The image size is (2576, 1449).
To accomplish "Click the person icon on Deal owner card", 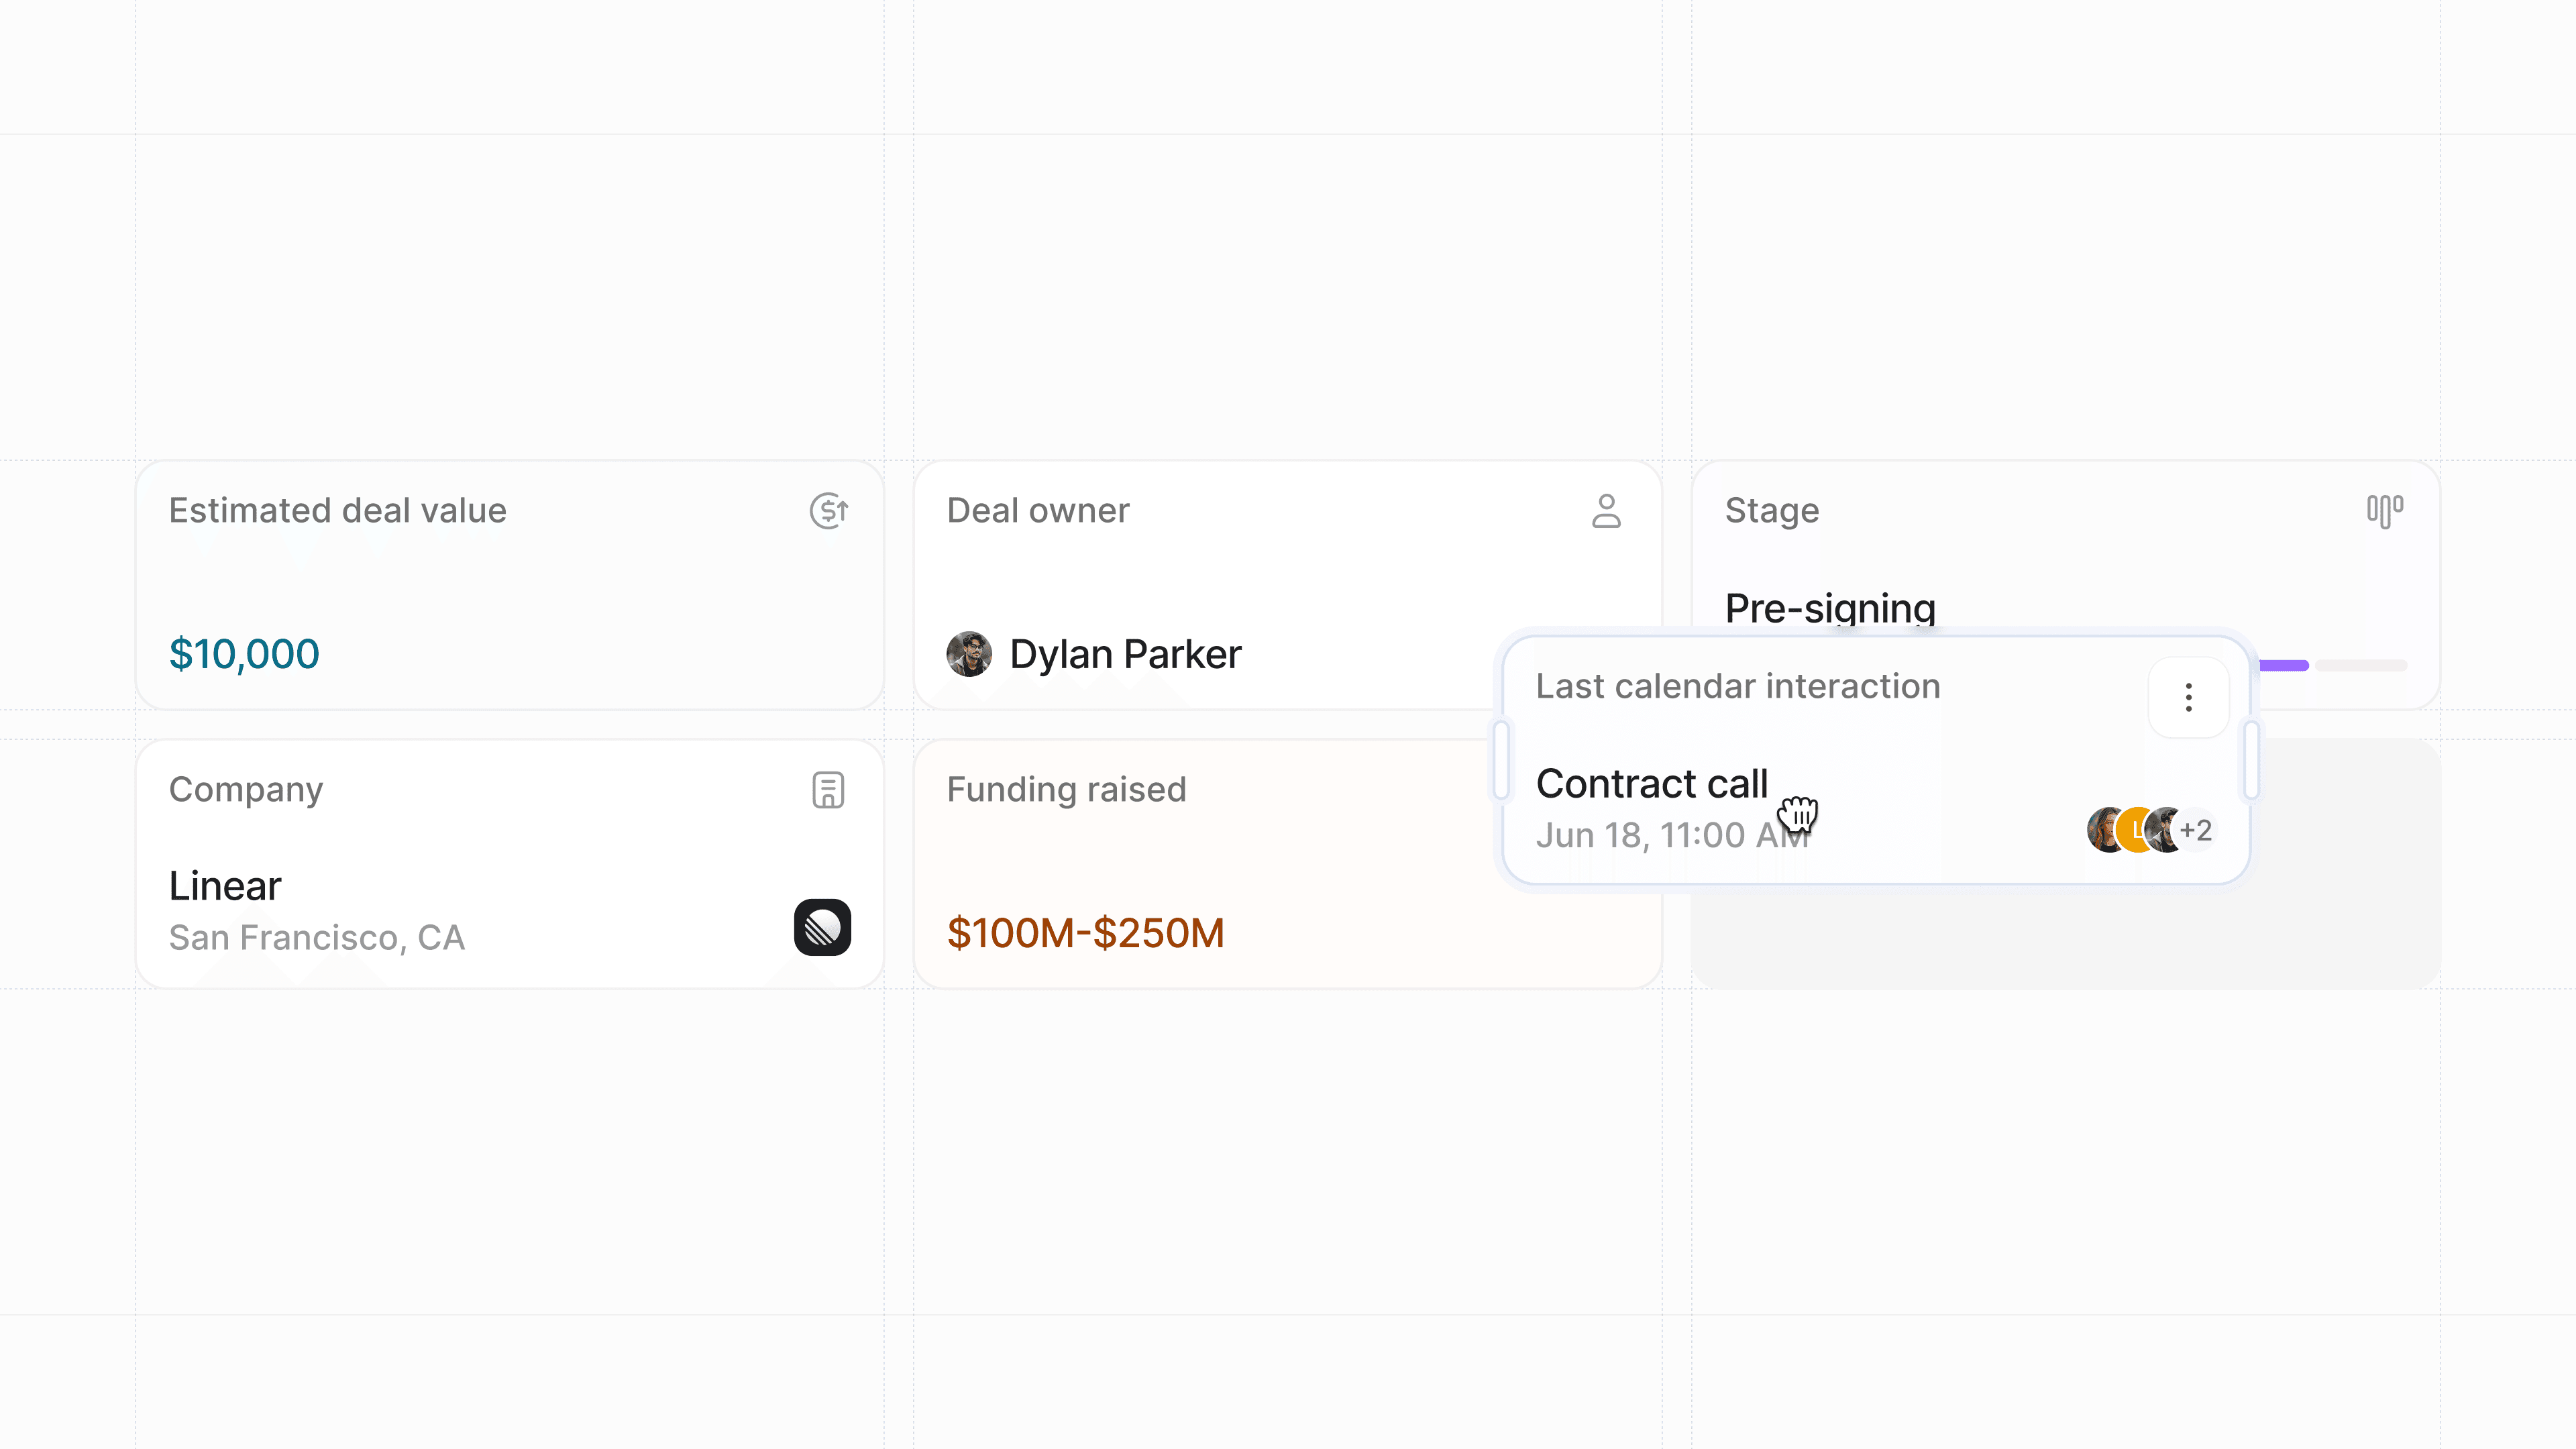I will pyautogui.click(x=1606, y=511).
